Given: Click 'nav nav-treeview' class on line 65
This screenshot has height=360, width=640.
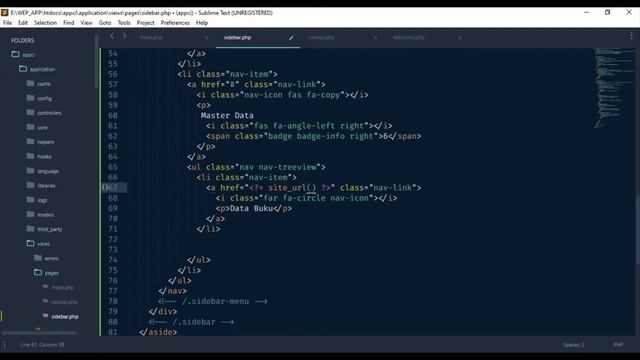Looking at the screenshot, I should (x=278, y=167).
